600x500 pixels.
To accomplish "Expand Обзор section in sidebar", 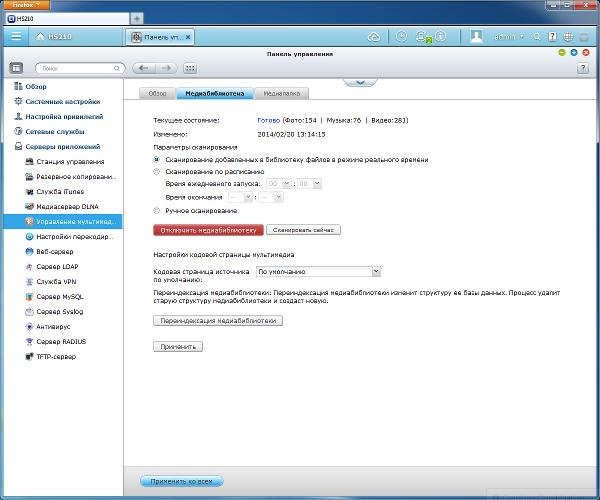I will [30, 86].
